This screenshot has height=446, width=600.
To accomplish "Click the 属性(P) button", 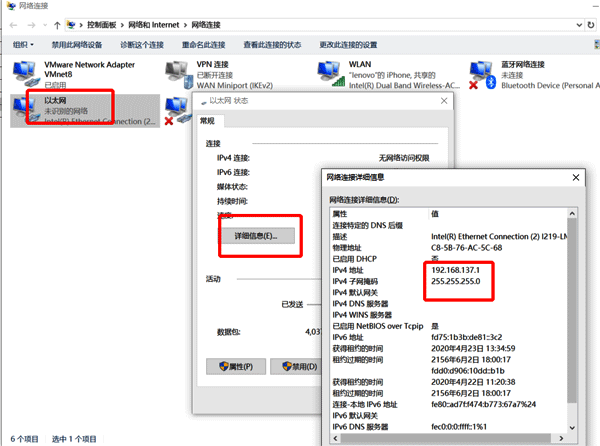I will click(x=235, y=366).
